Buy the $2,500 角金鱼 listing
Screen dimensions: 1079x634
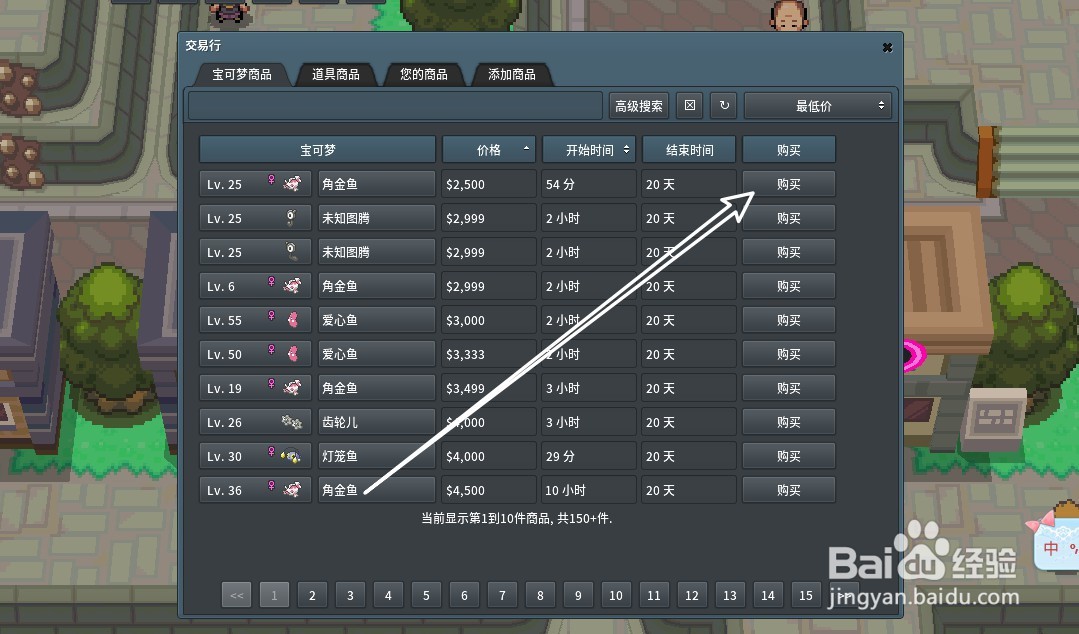pos(789,184)
